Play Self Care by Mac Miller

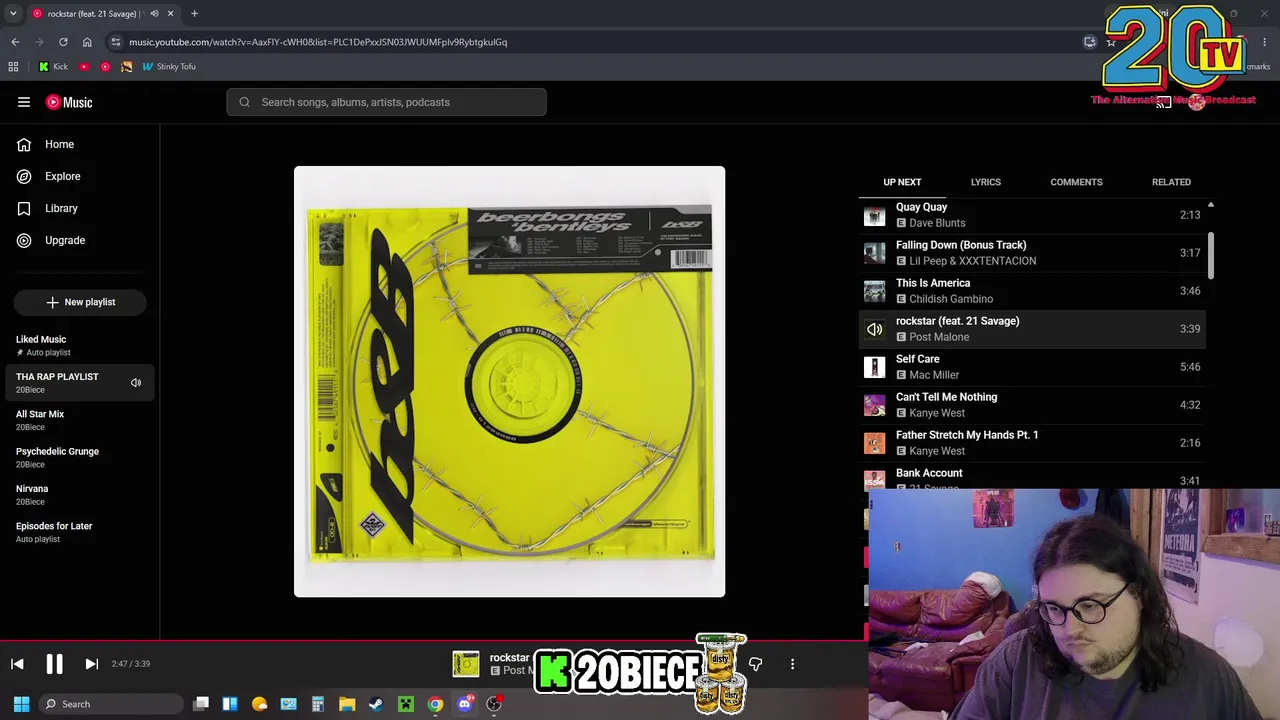pos(1032,367)
